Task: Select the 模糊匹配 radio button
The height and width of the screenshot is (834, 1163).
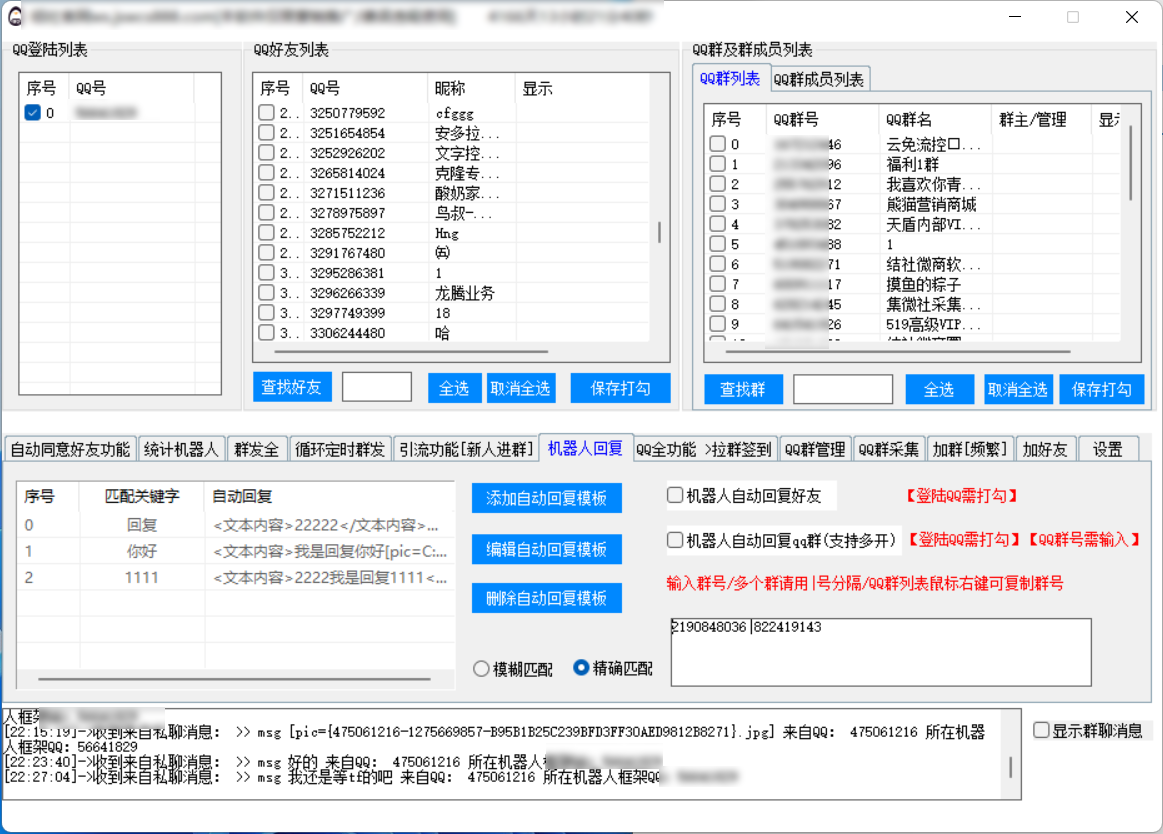Action: (481, 668)
